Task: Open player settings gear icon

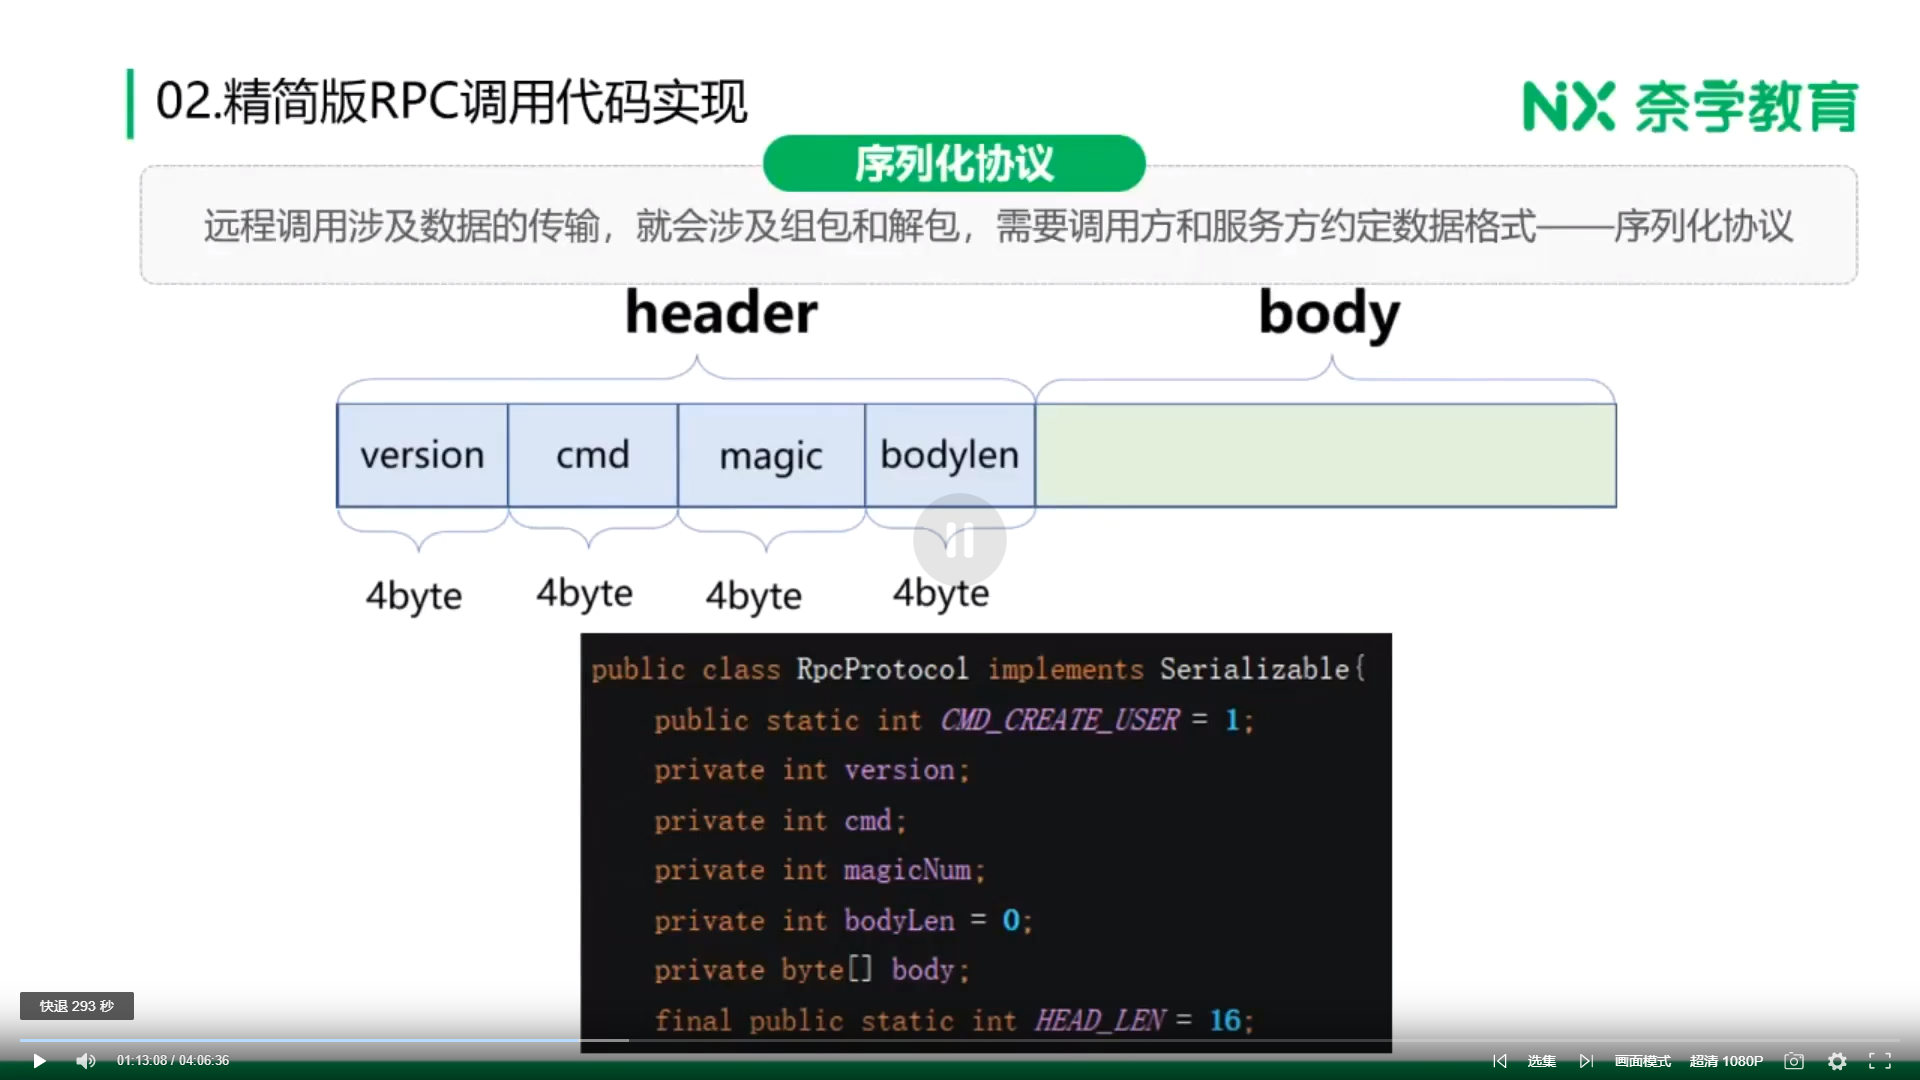Action: (1837, 1061)
